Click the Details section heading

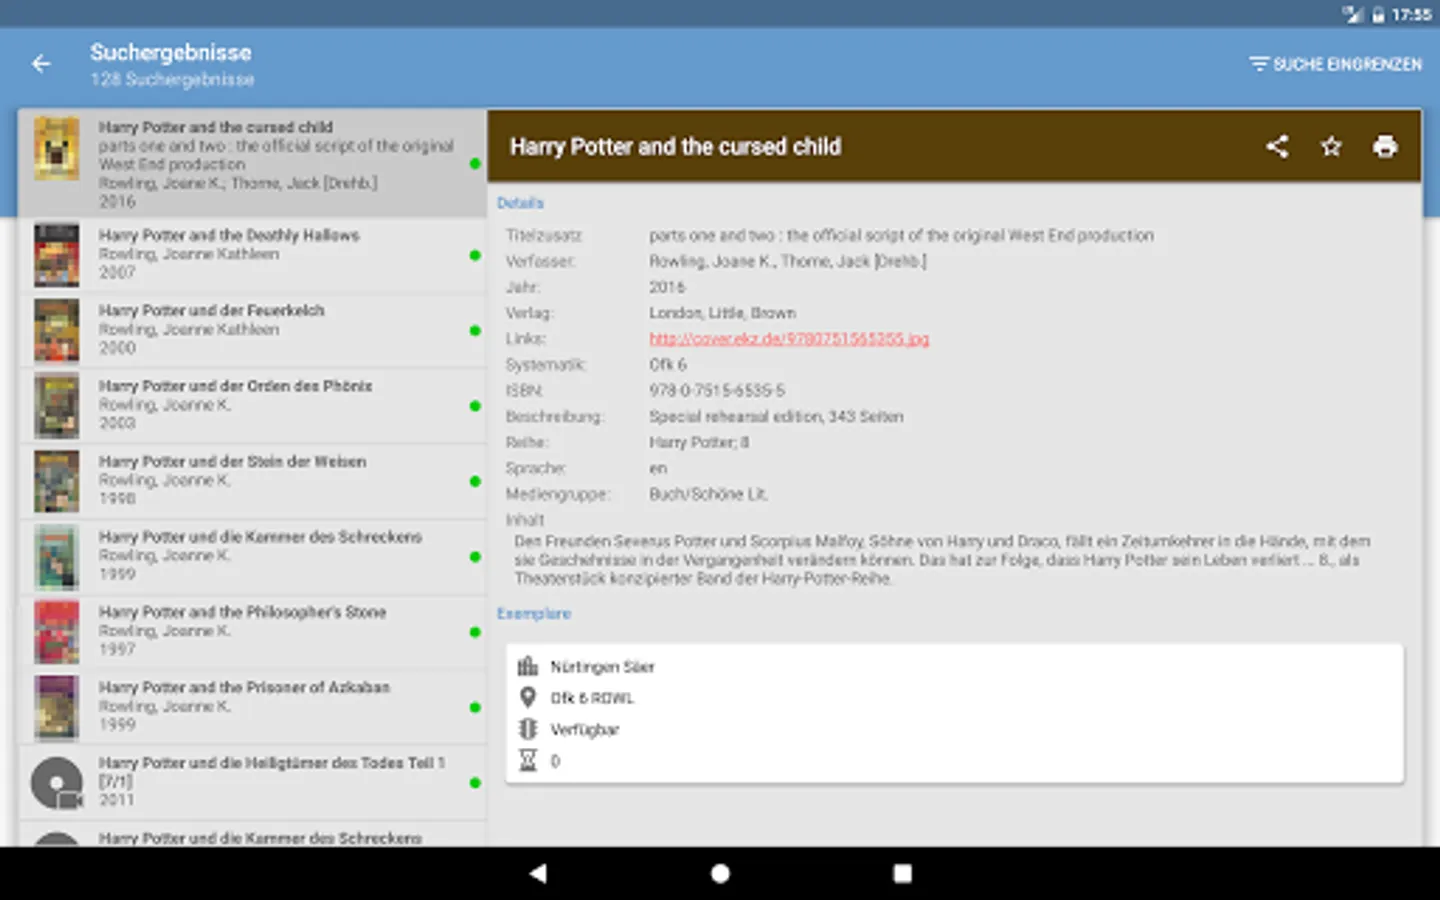click(520, 203)
